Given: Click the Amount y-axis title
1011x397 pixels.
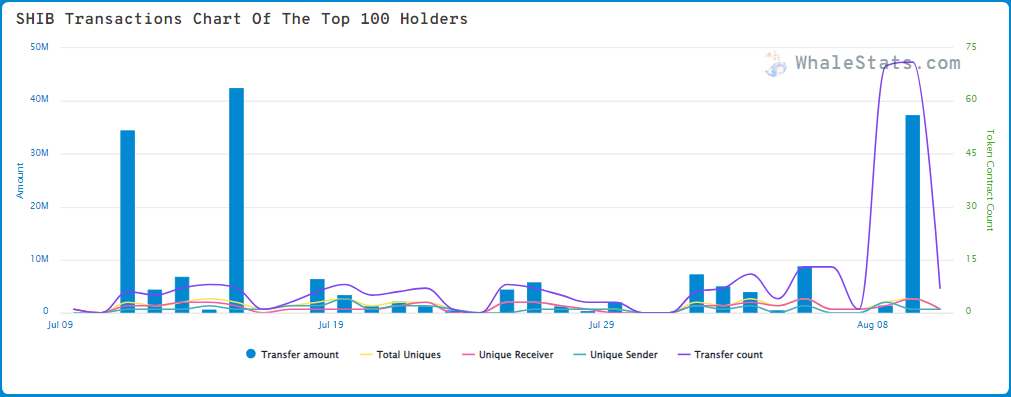Looking at the screenshot, I should [x=20, y=180].
